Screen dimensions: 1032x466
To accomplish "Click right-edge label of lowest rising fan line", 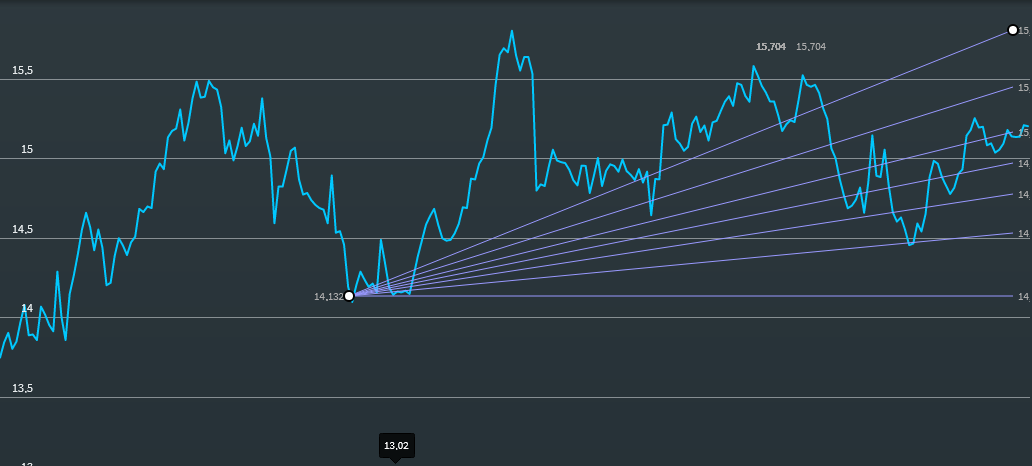I will tap(1023, 234).
